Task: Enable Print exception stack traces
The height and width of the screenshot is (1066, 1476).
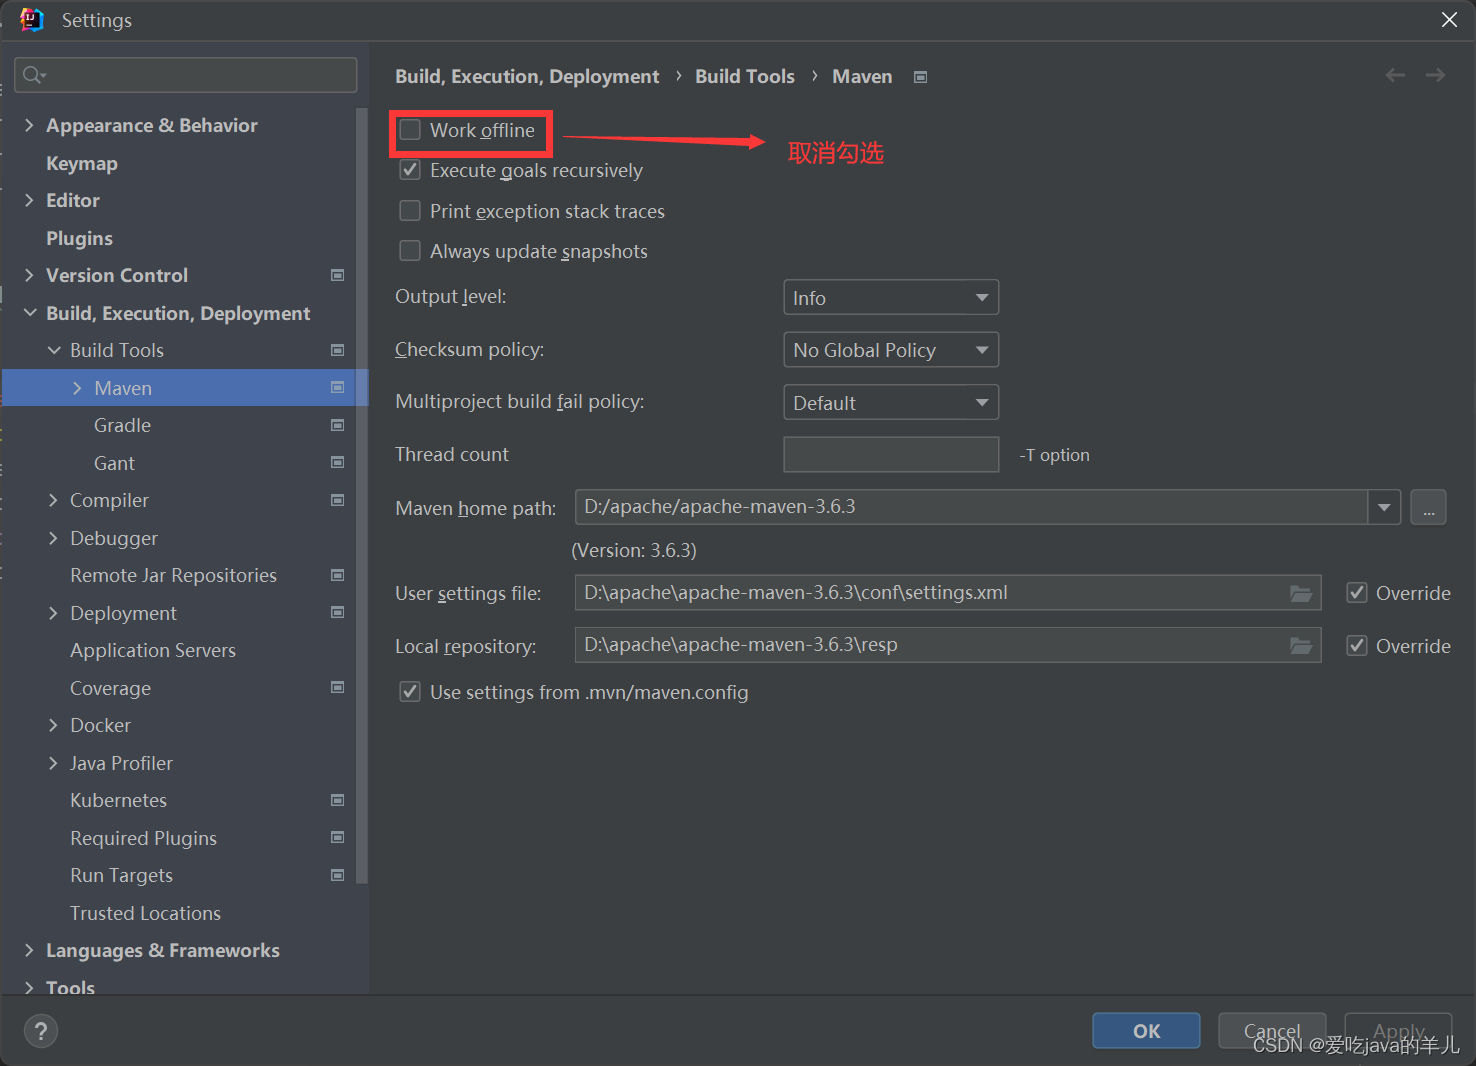Action: click(410, 211)
